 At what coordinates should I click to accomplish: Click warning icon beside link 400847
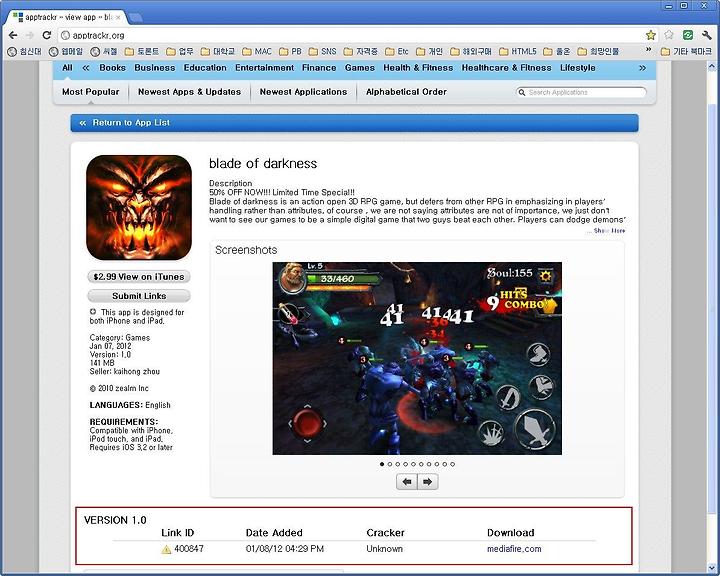point(166,549)
